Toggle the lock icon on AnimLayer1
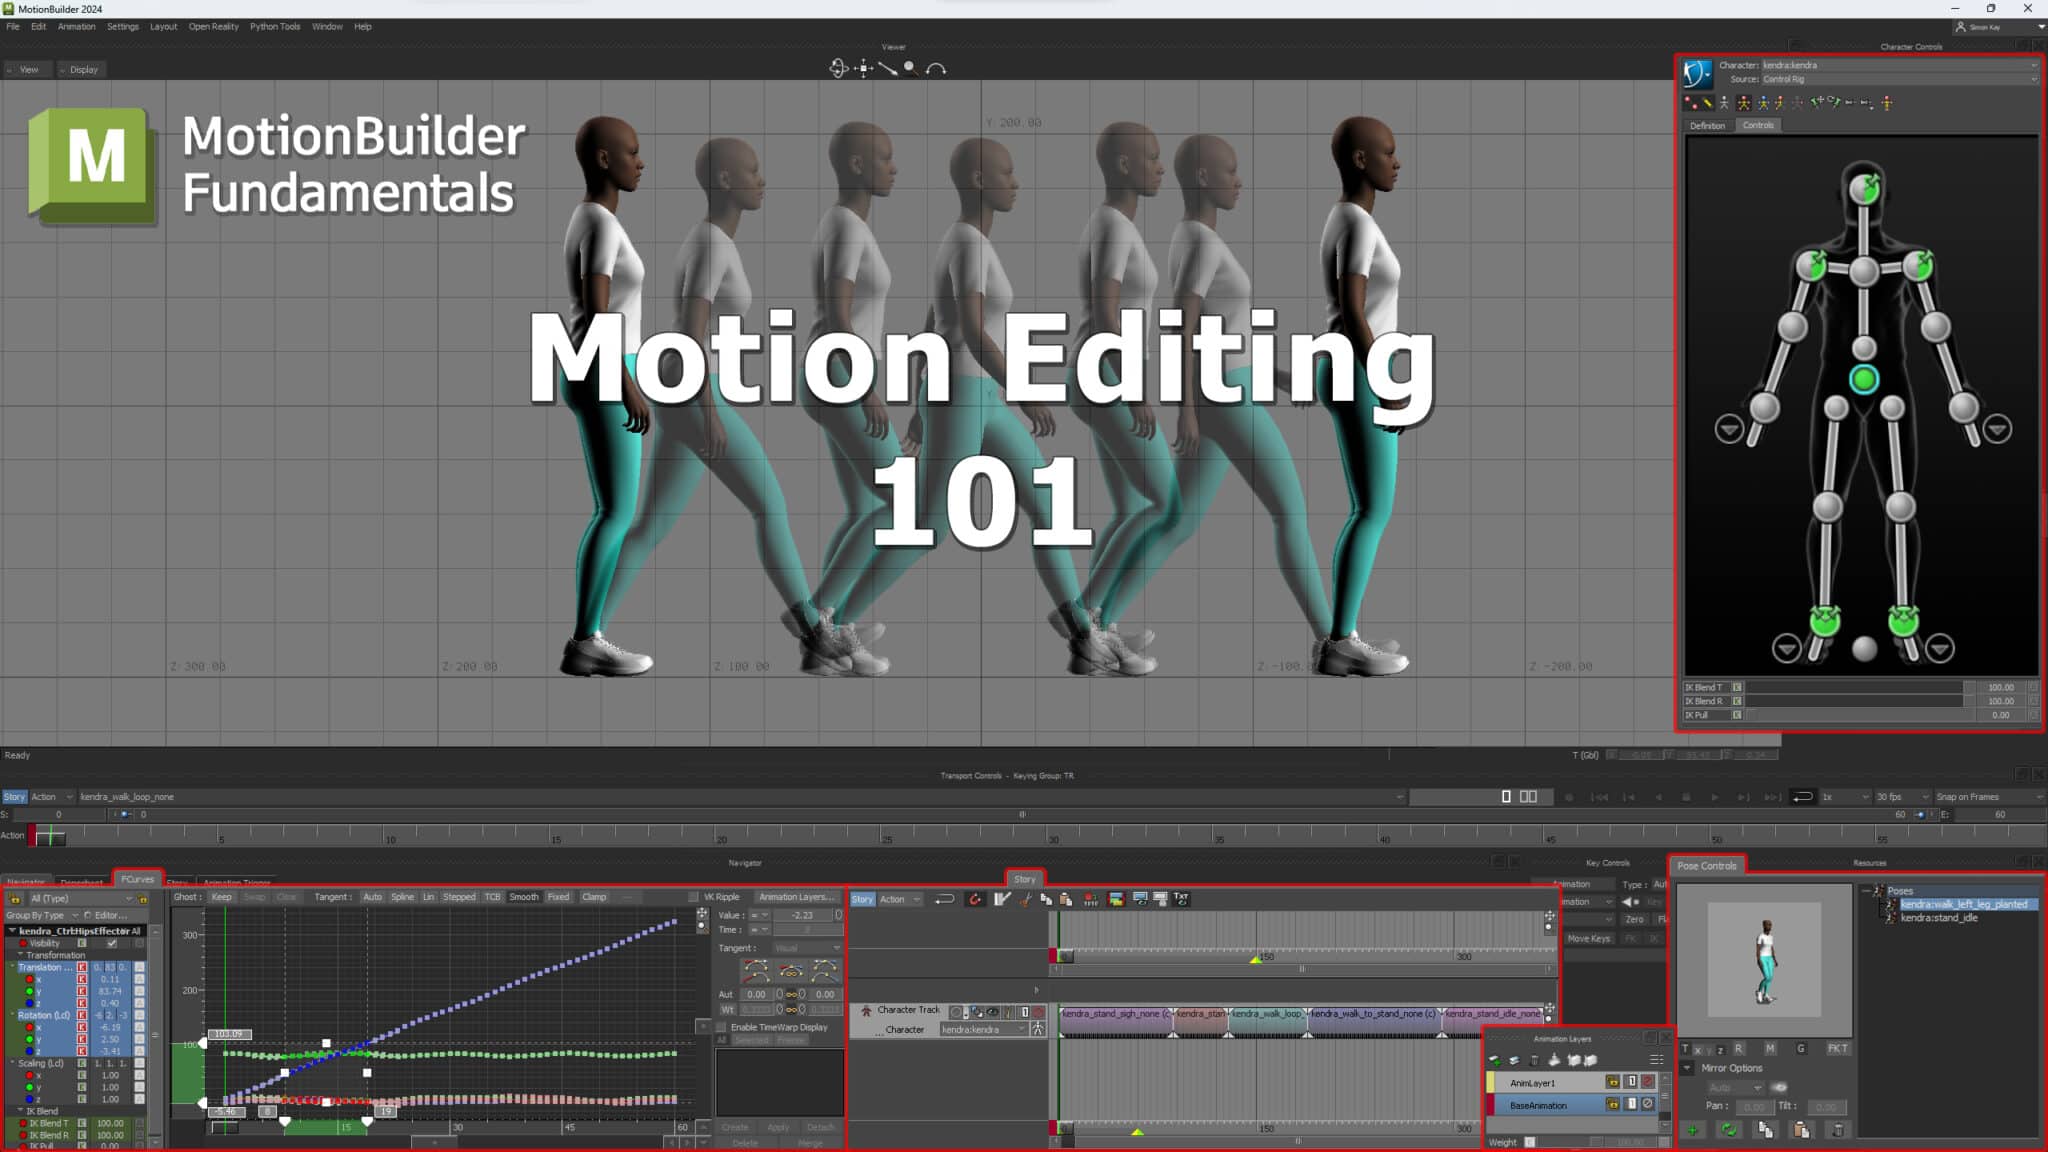Image resolution: width=2048 pixels, height=1152 pixels. click(1613, 1083)
